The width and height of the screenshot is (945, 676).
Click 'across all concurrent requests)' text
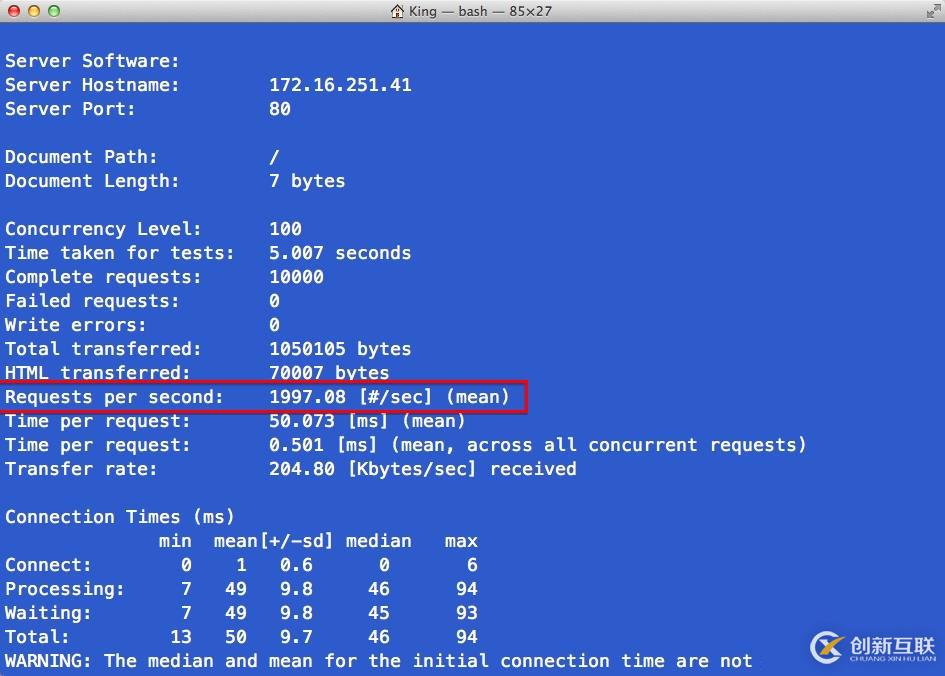(636, 445)
